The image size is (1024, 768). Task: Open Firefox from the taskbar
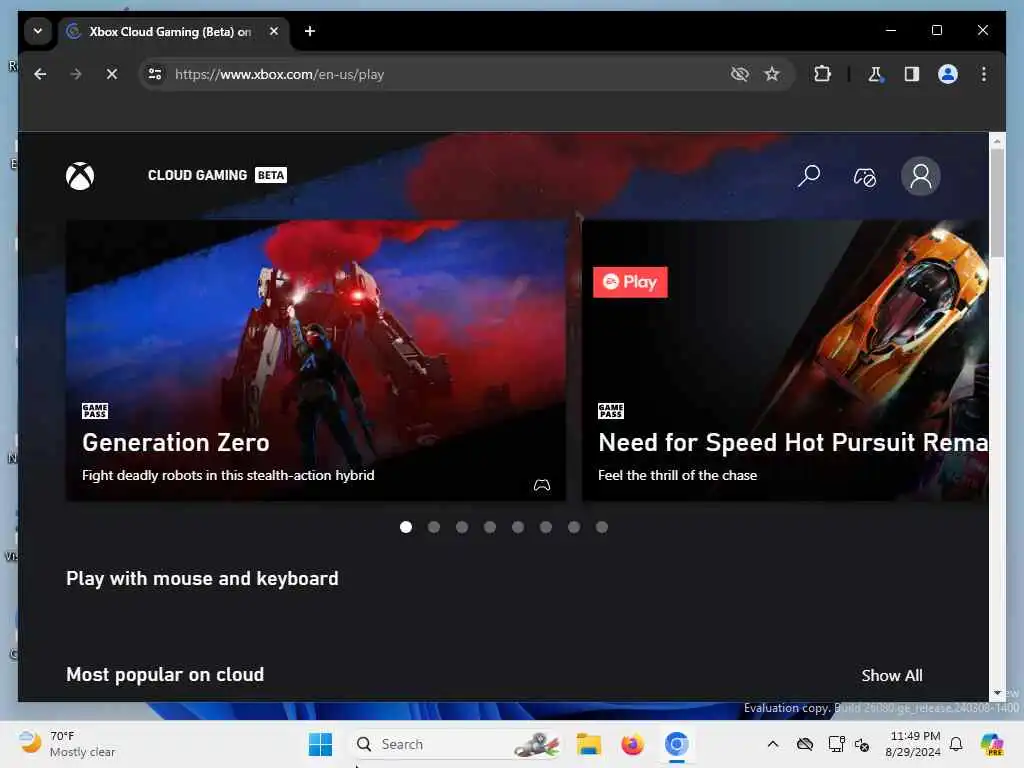[x=632, y=744]
